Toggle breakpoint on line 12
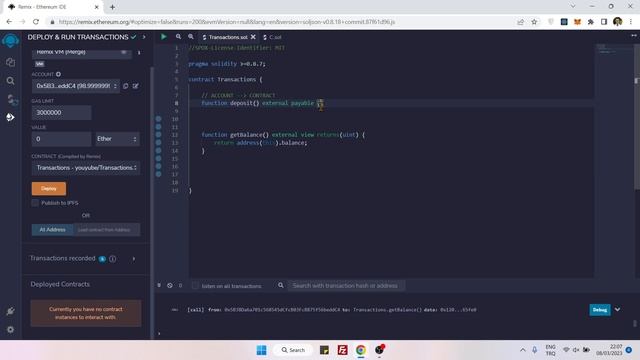640x360 pixels. pyautogui.click(x=158, y=135)
